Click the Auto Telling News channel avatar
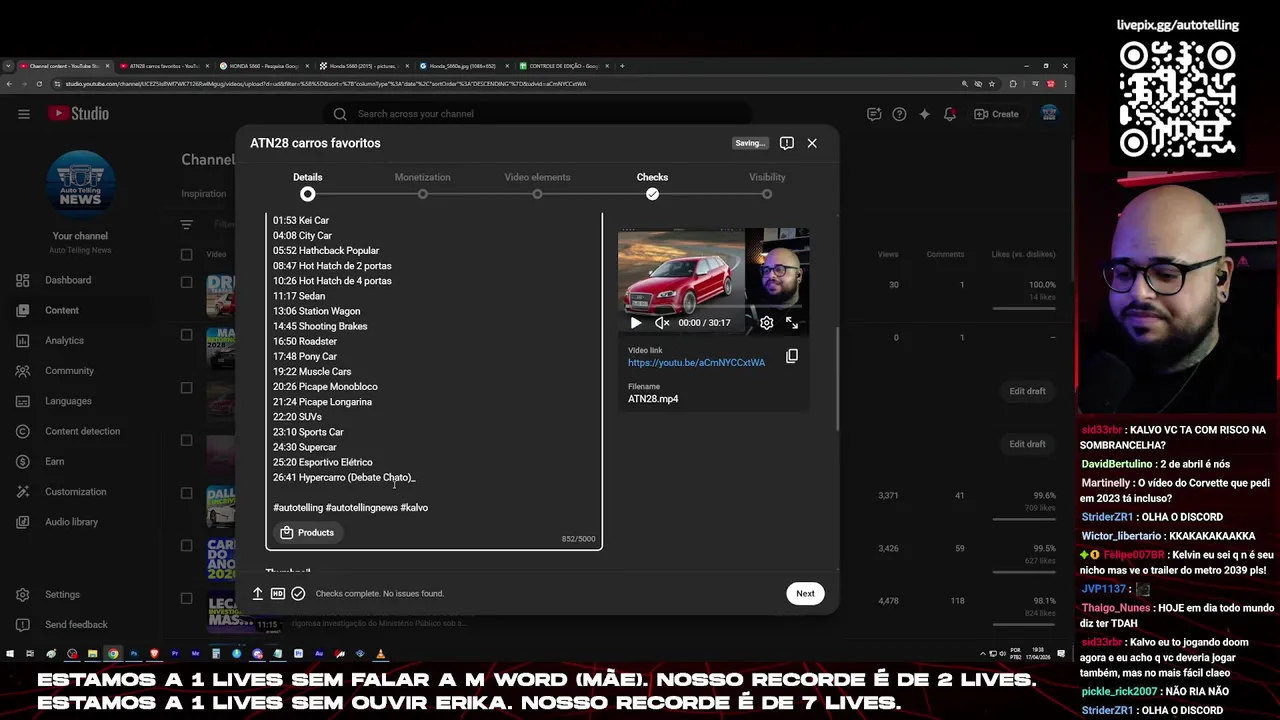The image size is (1280, 720). pos(80,185)
